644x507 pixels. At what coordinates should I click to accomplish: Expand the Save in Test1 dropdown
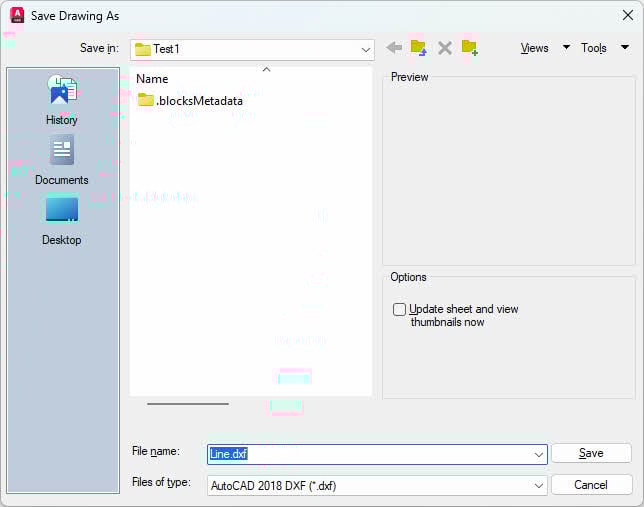tap(365, 50)
